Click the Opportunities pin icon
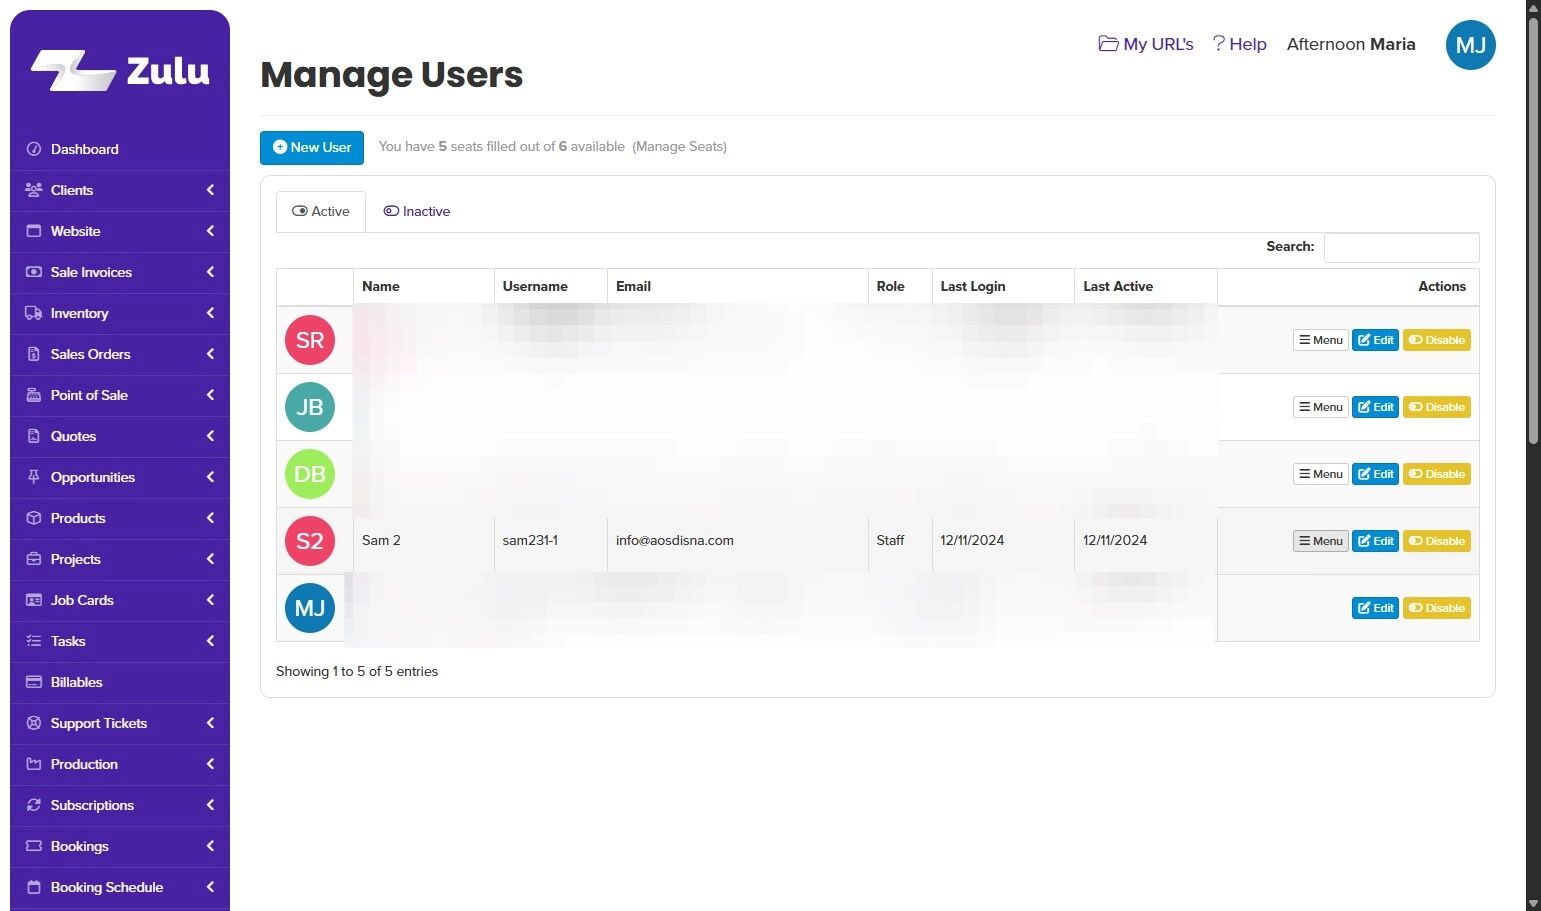Screen dimensions: 1541x911 pos(33,477)
